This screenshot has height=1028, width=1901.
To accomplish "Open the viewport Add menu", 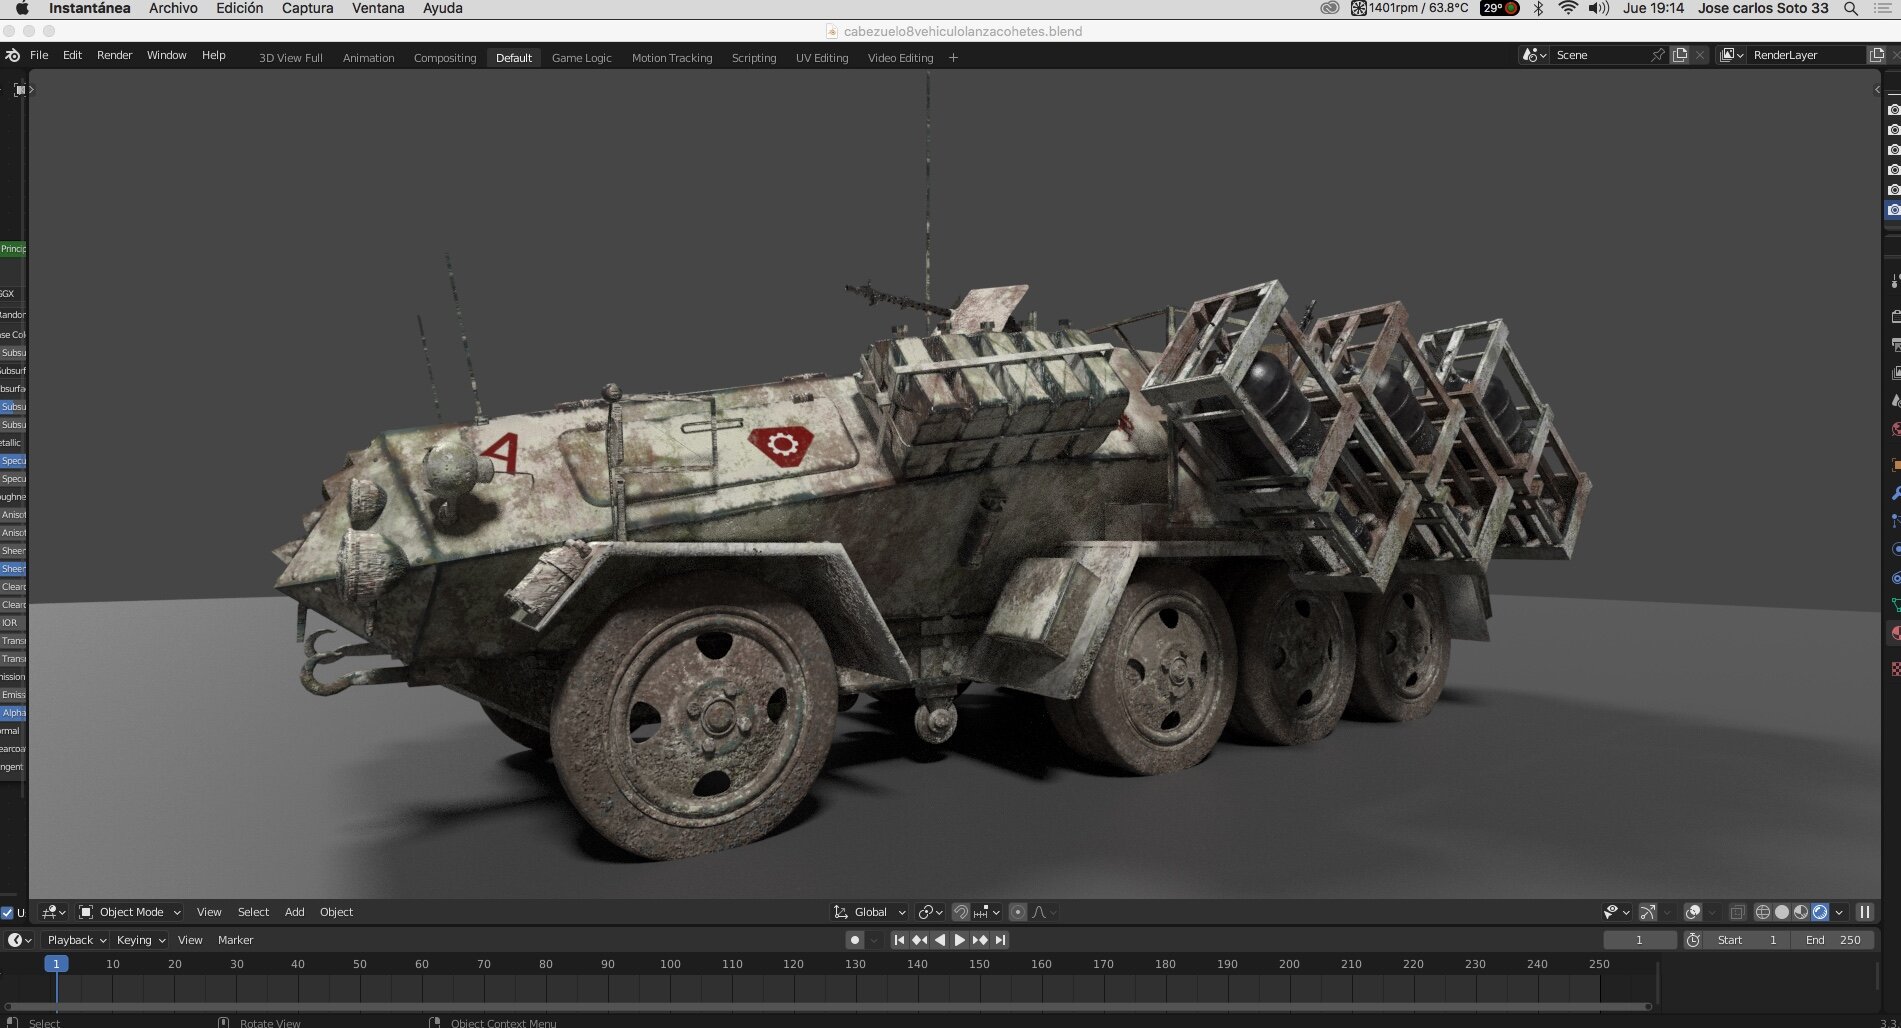I will click(294, 912).
